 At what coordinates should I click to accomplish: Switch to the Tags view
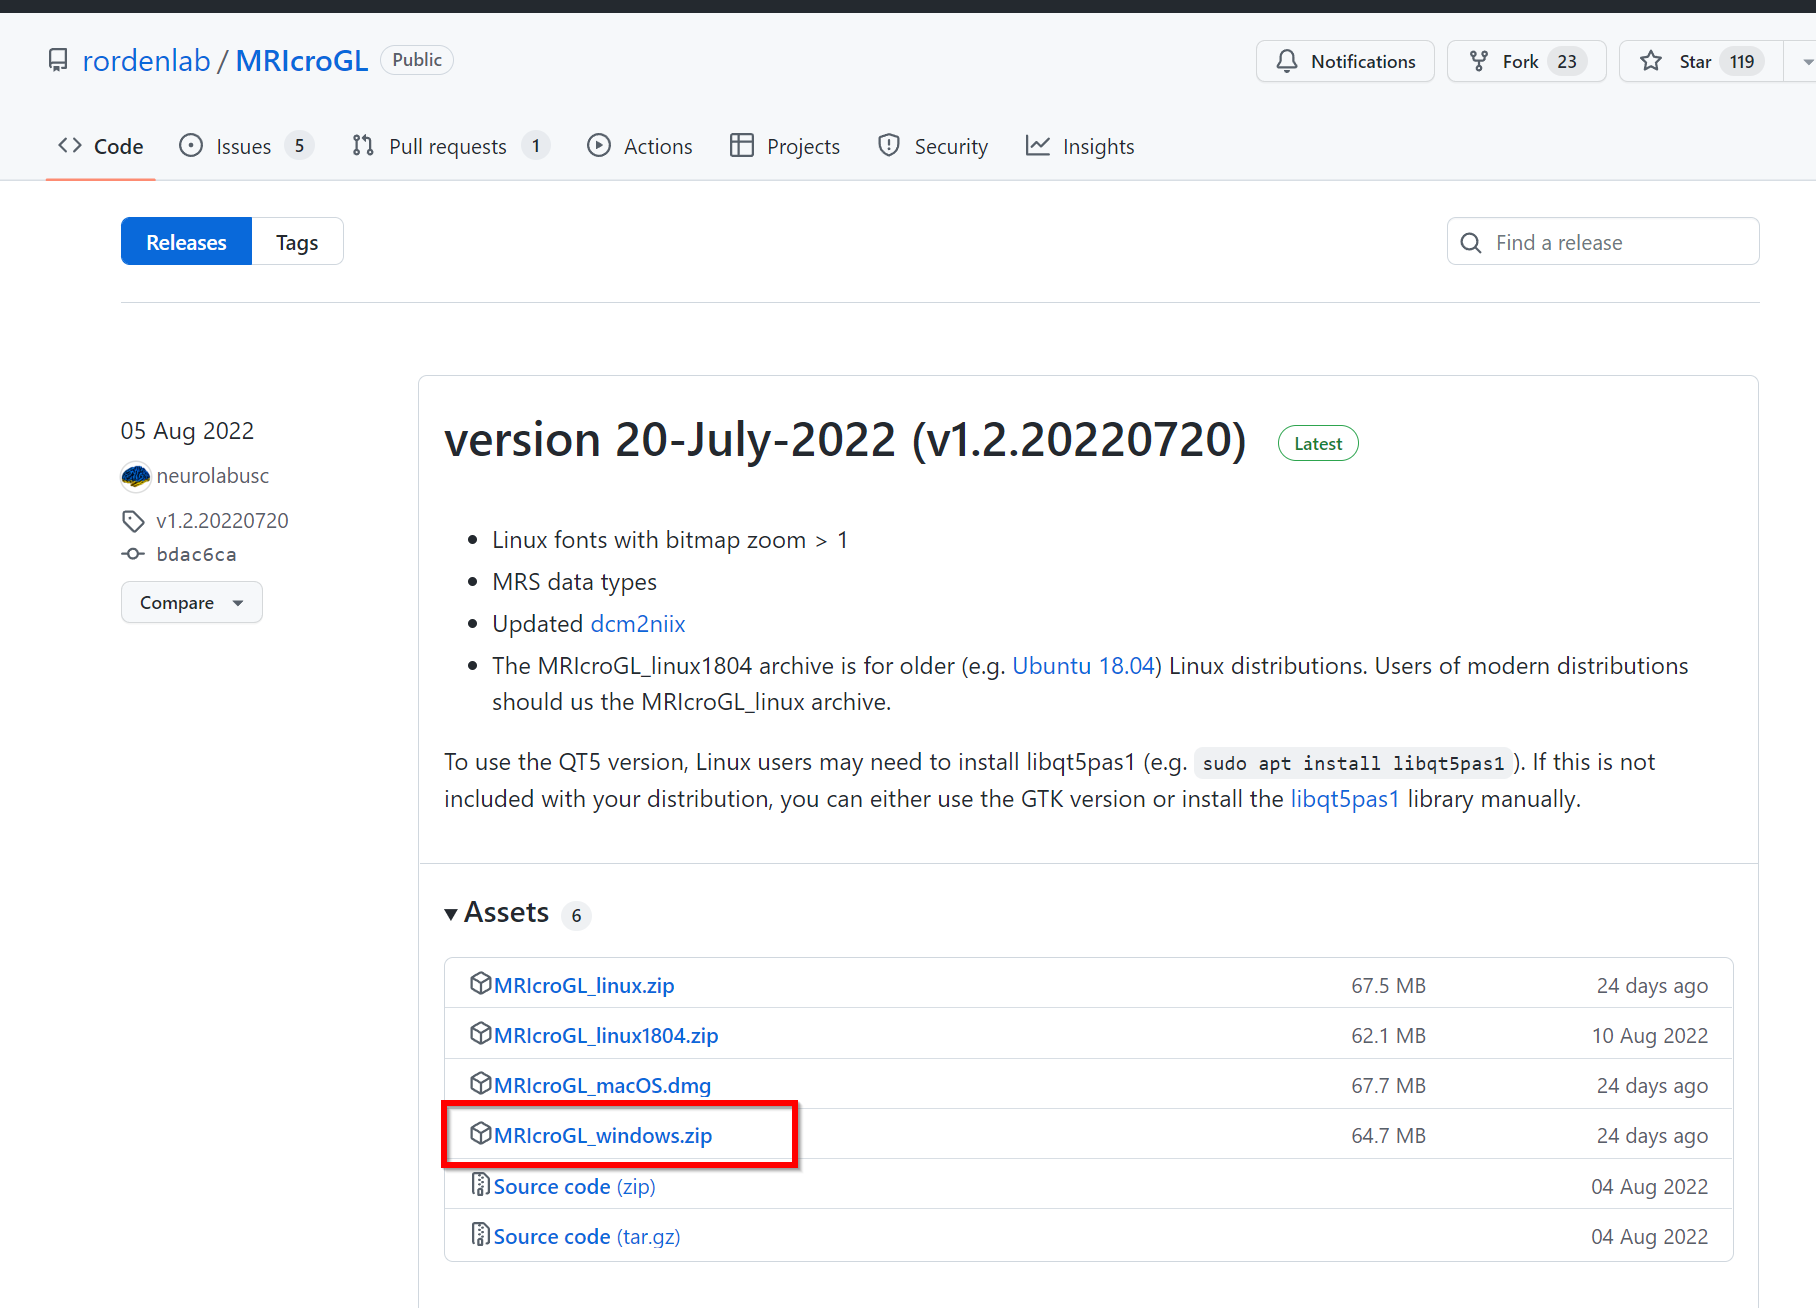click(297, 242)
